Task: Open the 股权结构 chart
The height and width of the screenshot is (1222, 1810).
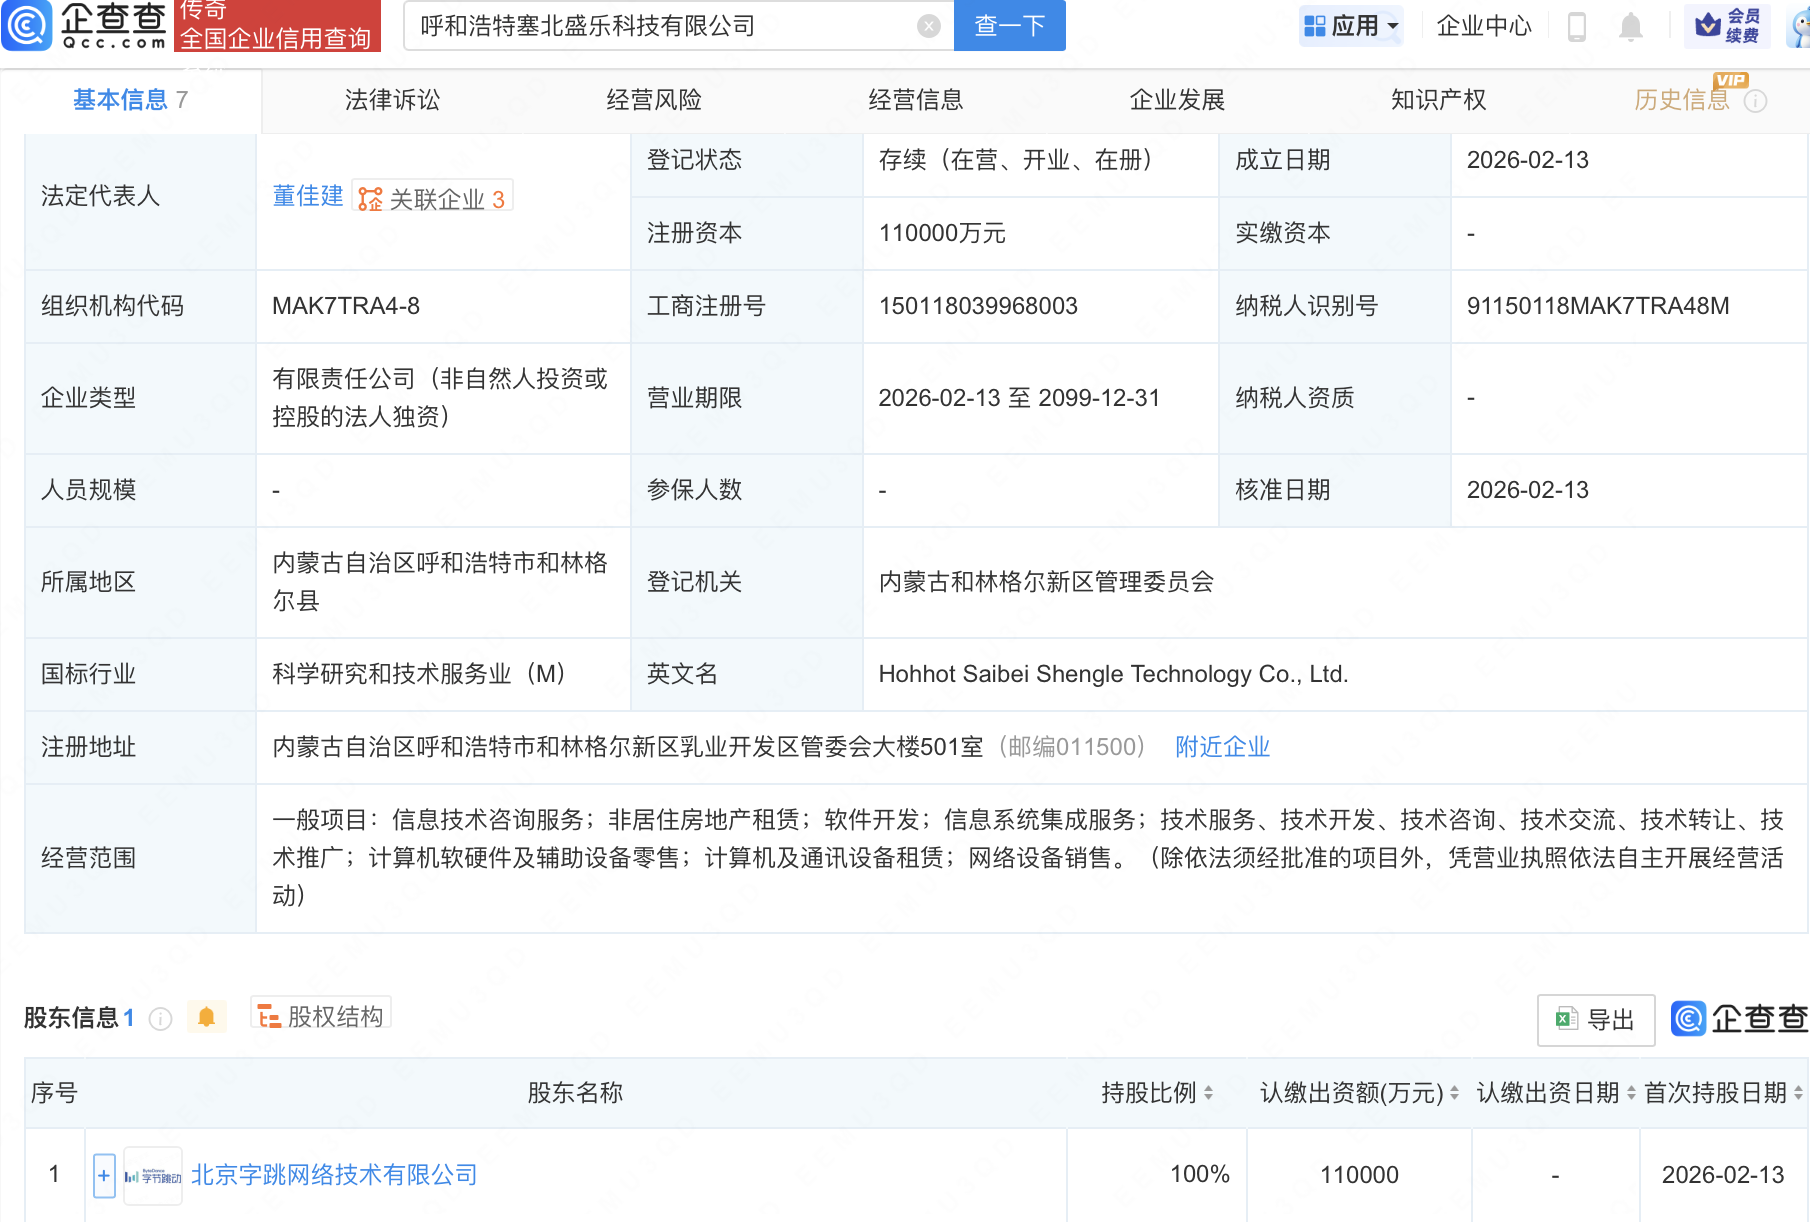Action: pyautogui.click(x=321, y=1016)
